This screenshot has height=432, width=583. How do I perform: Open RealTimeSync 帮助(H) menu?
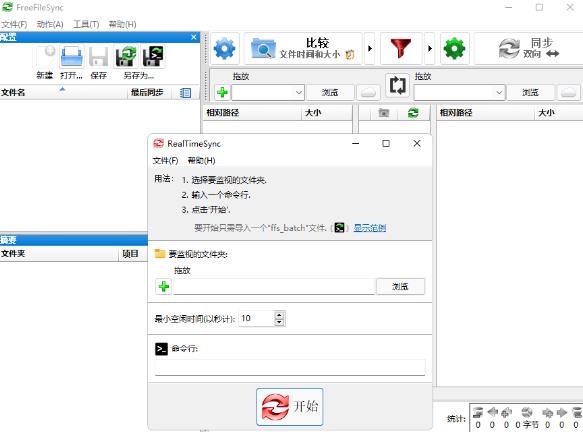pyautogui.click(x=202, y=161)
